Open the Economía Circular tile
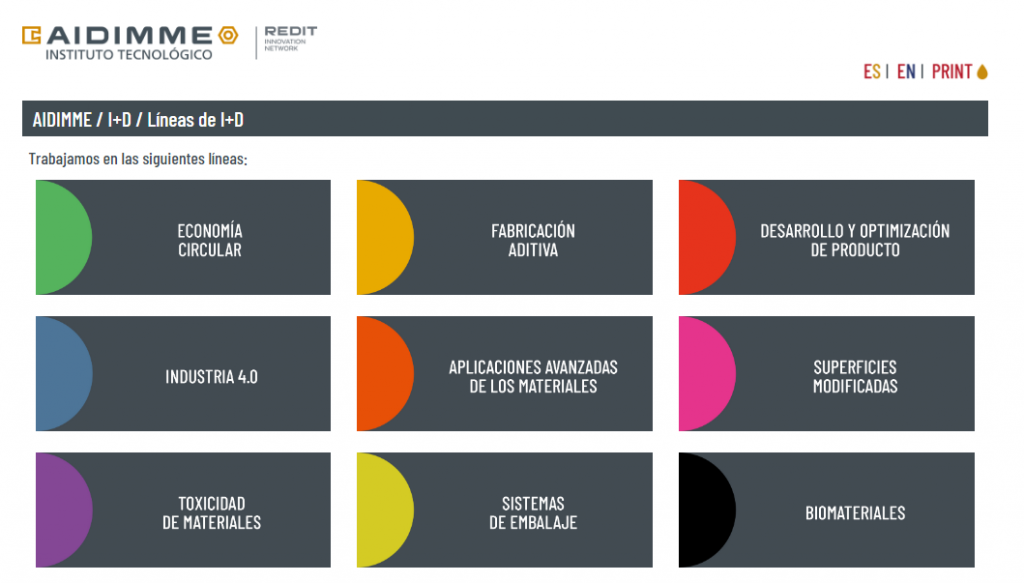1024x583 pixels. 183,237
